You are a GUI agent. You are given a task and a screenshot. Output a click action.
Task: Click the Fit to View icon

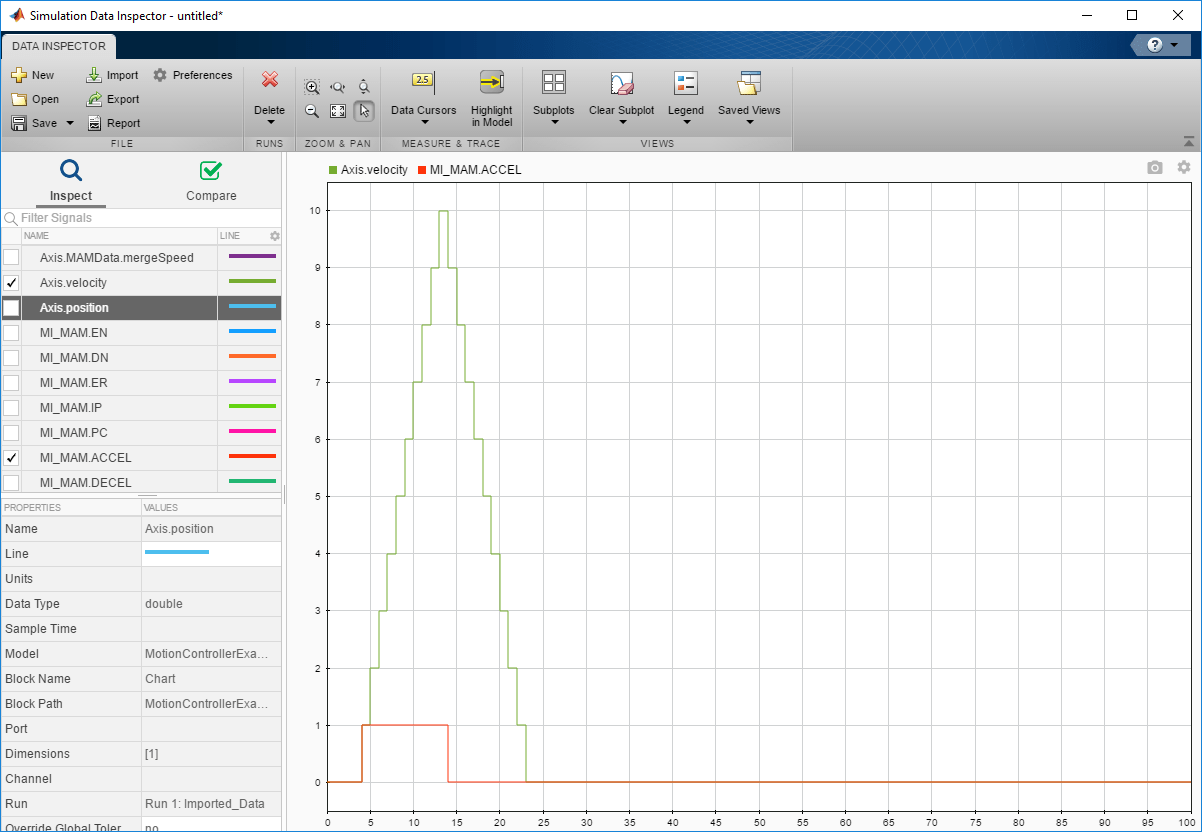pyautogui.click(x=338, y=111)
